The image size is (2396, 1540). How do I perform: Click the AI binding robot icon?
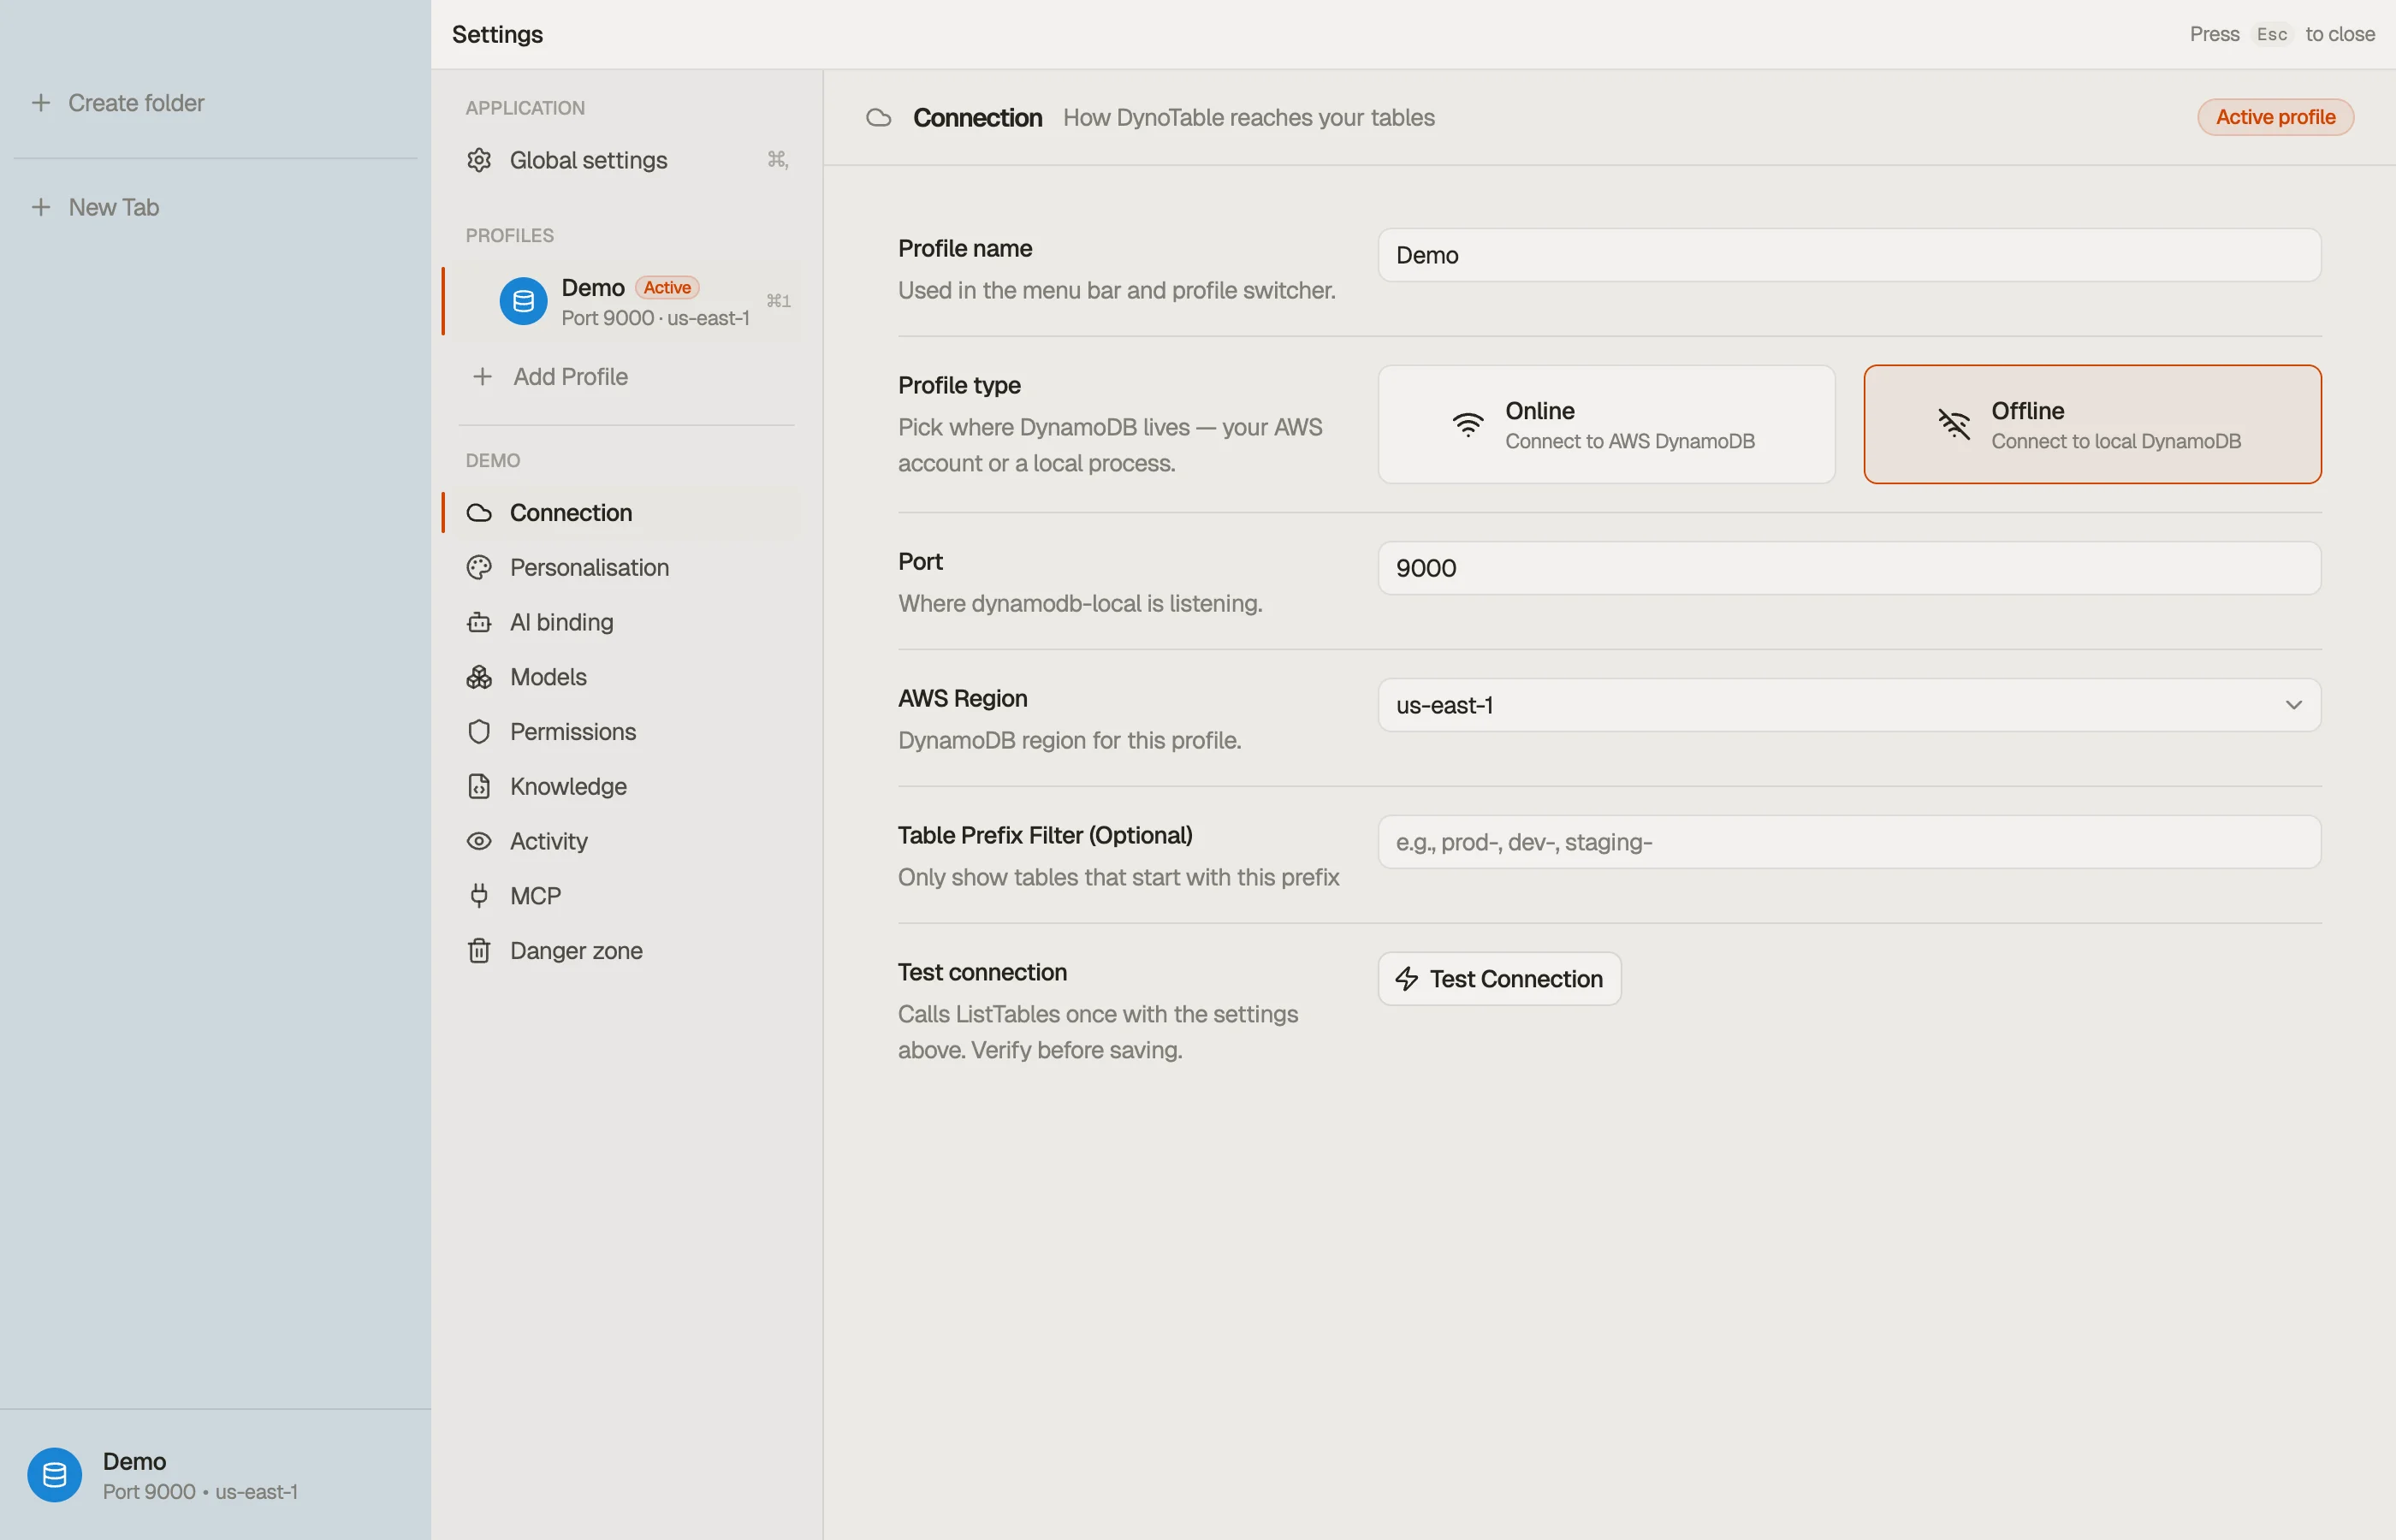pyautogui.click(x=479, y=622)
